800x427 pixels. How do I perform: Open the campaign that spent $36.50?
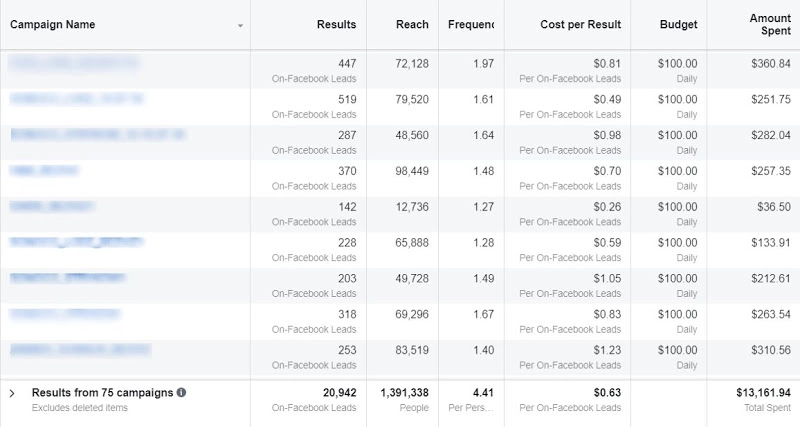point(52,207)
